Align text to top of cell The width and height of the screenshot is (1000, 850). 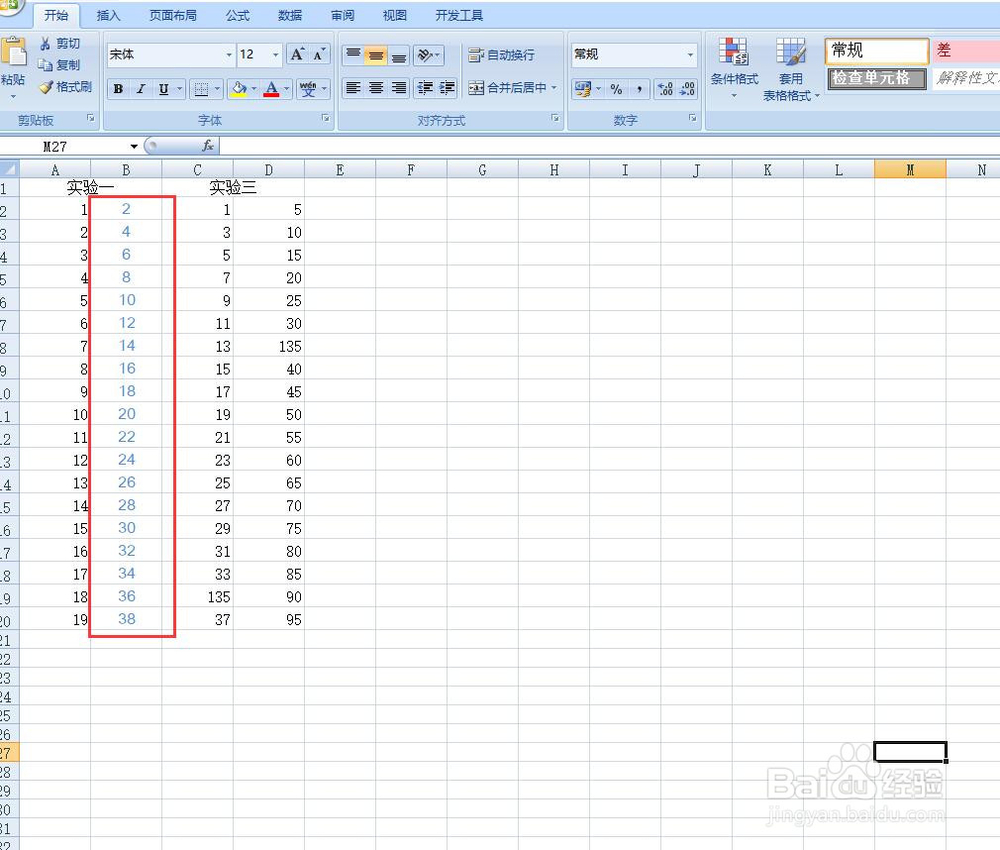pos(353,55)
